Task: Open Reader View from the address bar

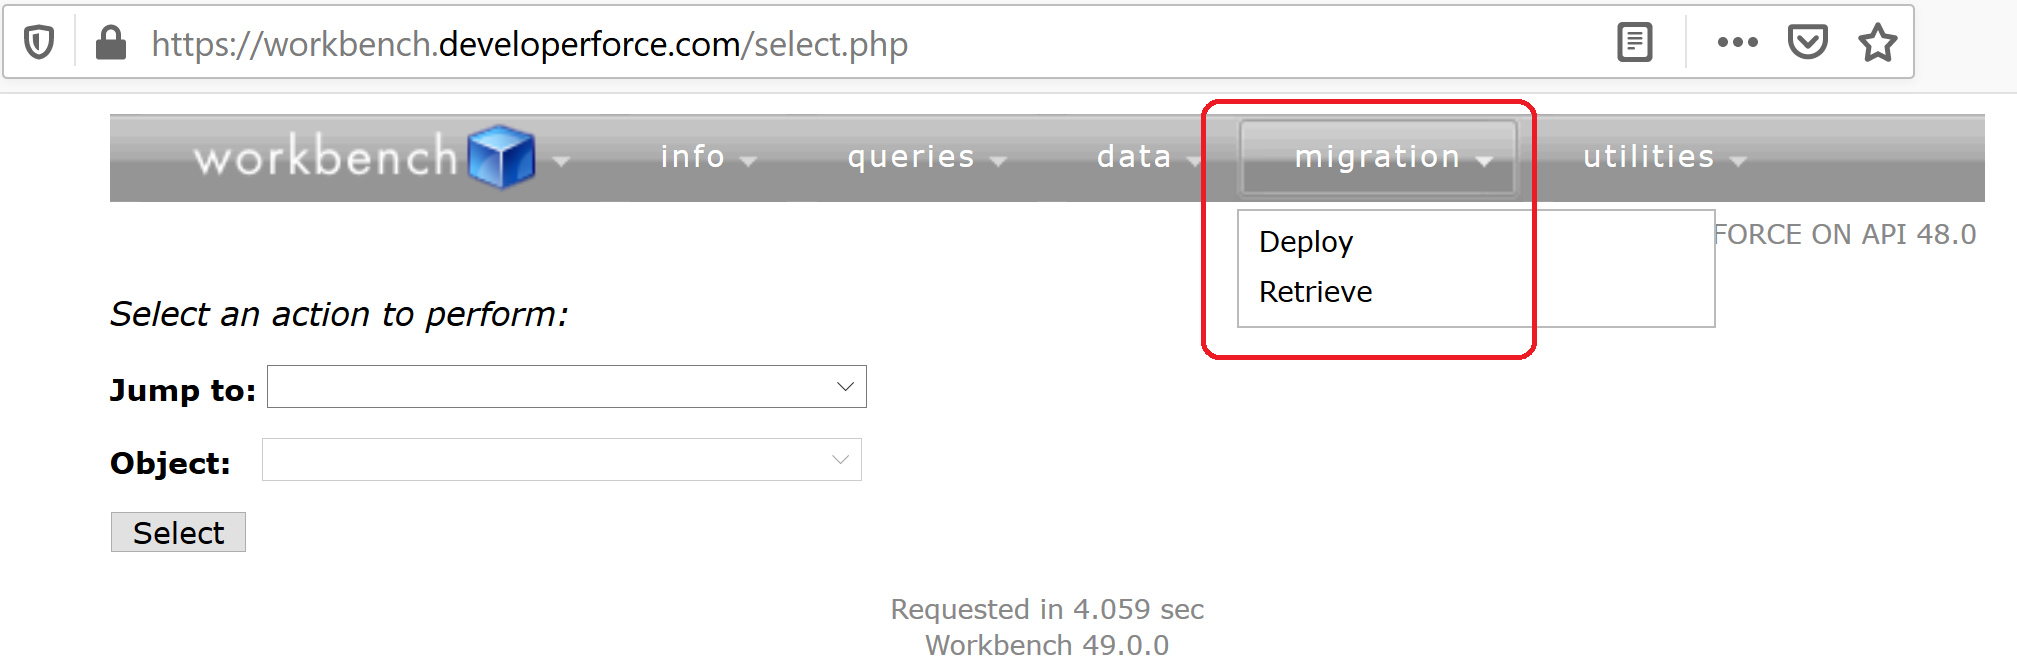Action: tap(1634, 42)
